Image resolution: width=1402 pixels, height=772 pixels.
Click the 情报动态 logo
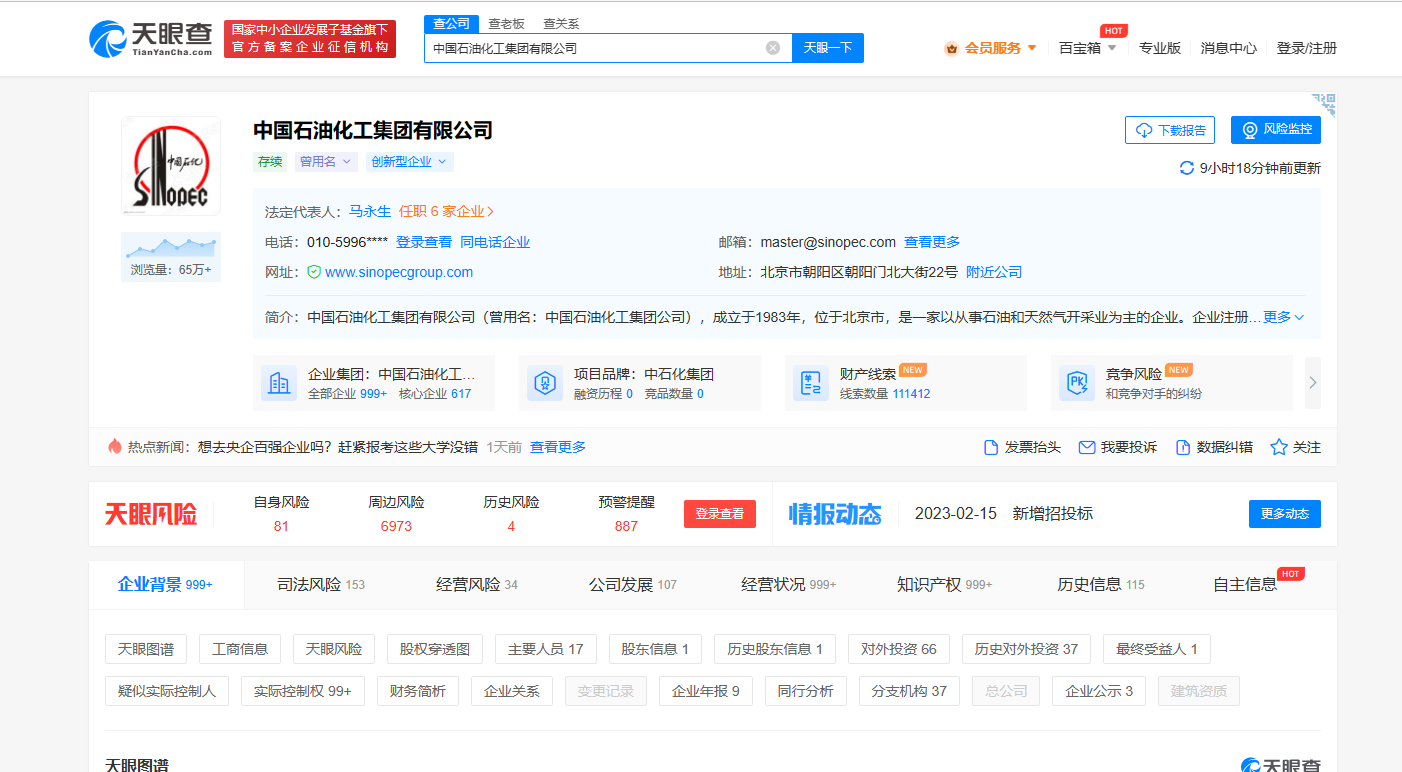[835, 514]
